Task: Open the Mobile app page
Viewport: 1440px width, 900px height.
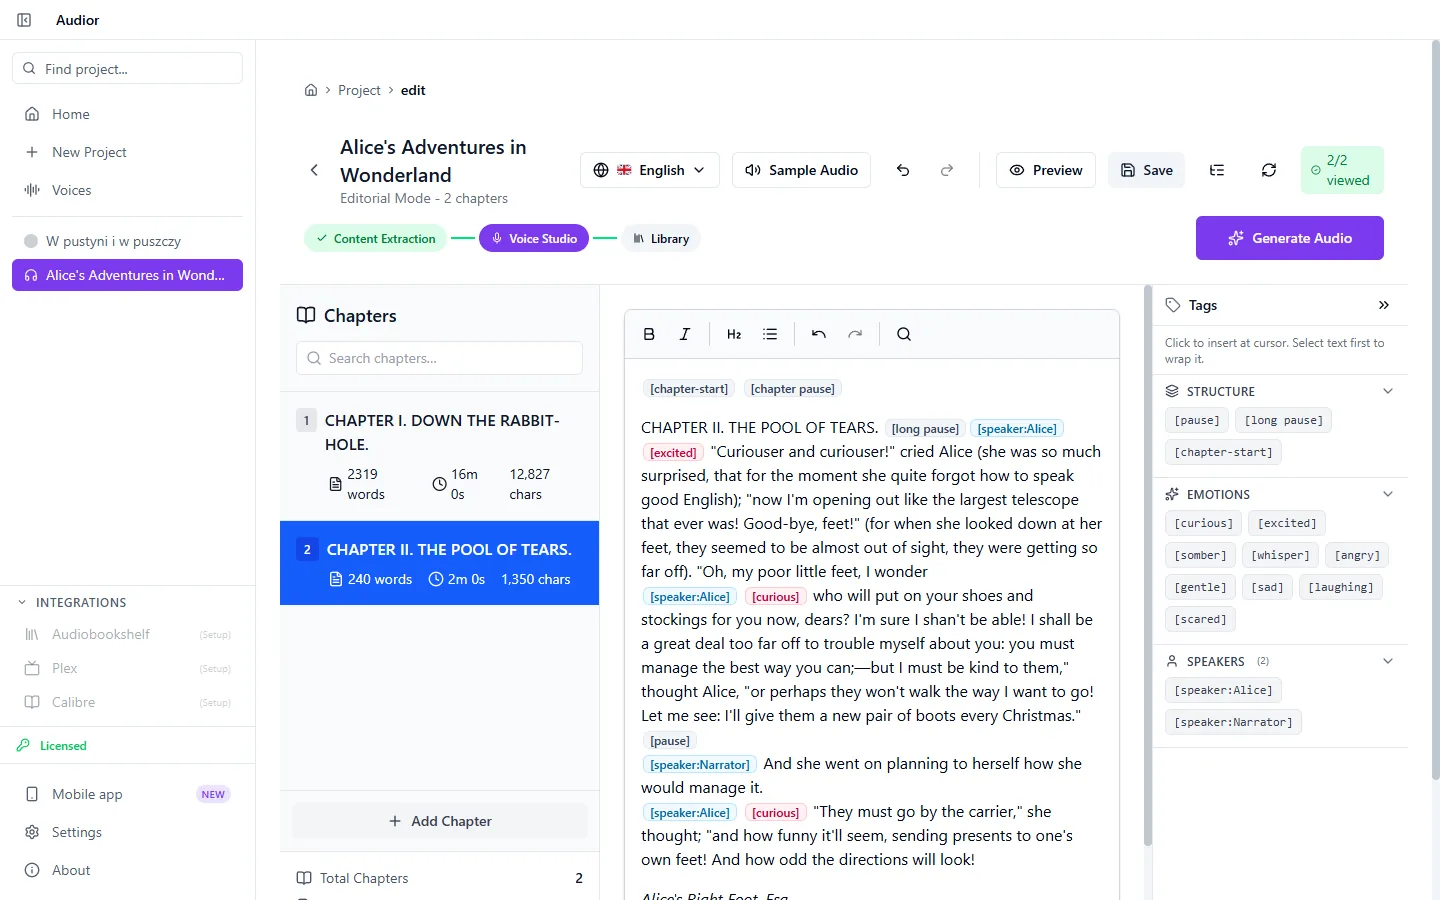Action: (127, 794)
